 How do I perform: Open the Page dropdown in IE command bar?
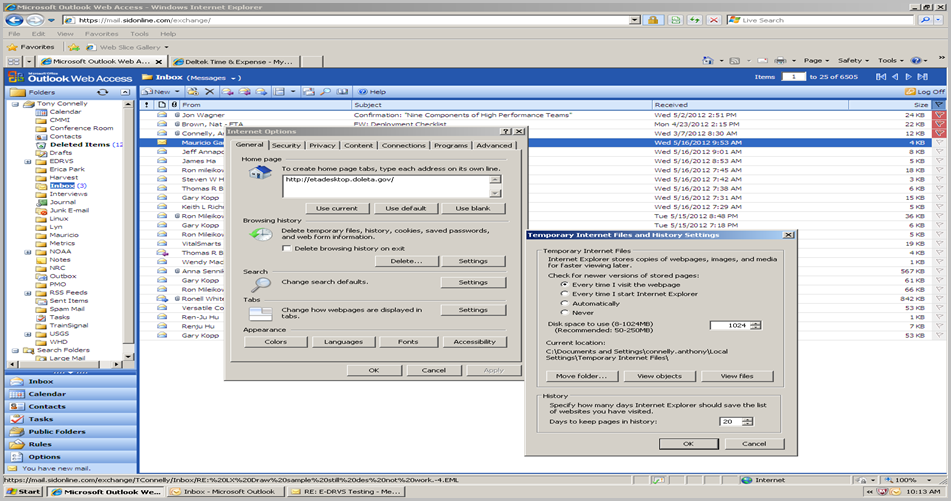(816, 61)
